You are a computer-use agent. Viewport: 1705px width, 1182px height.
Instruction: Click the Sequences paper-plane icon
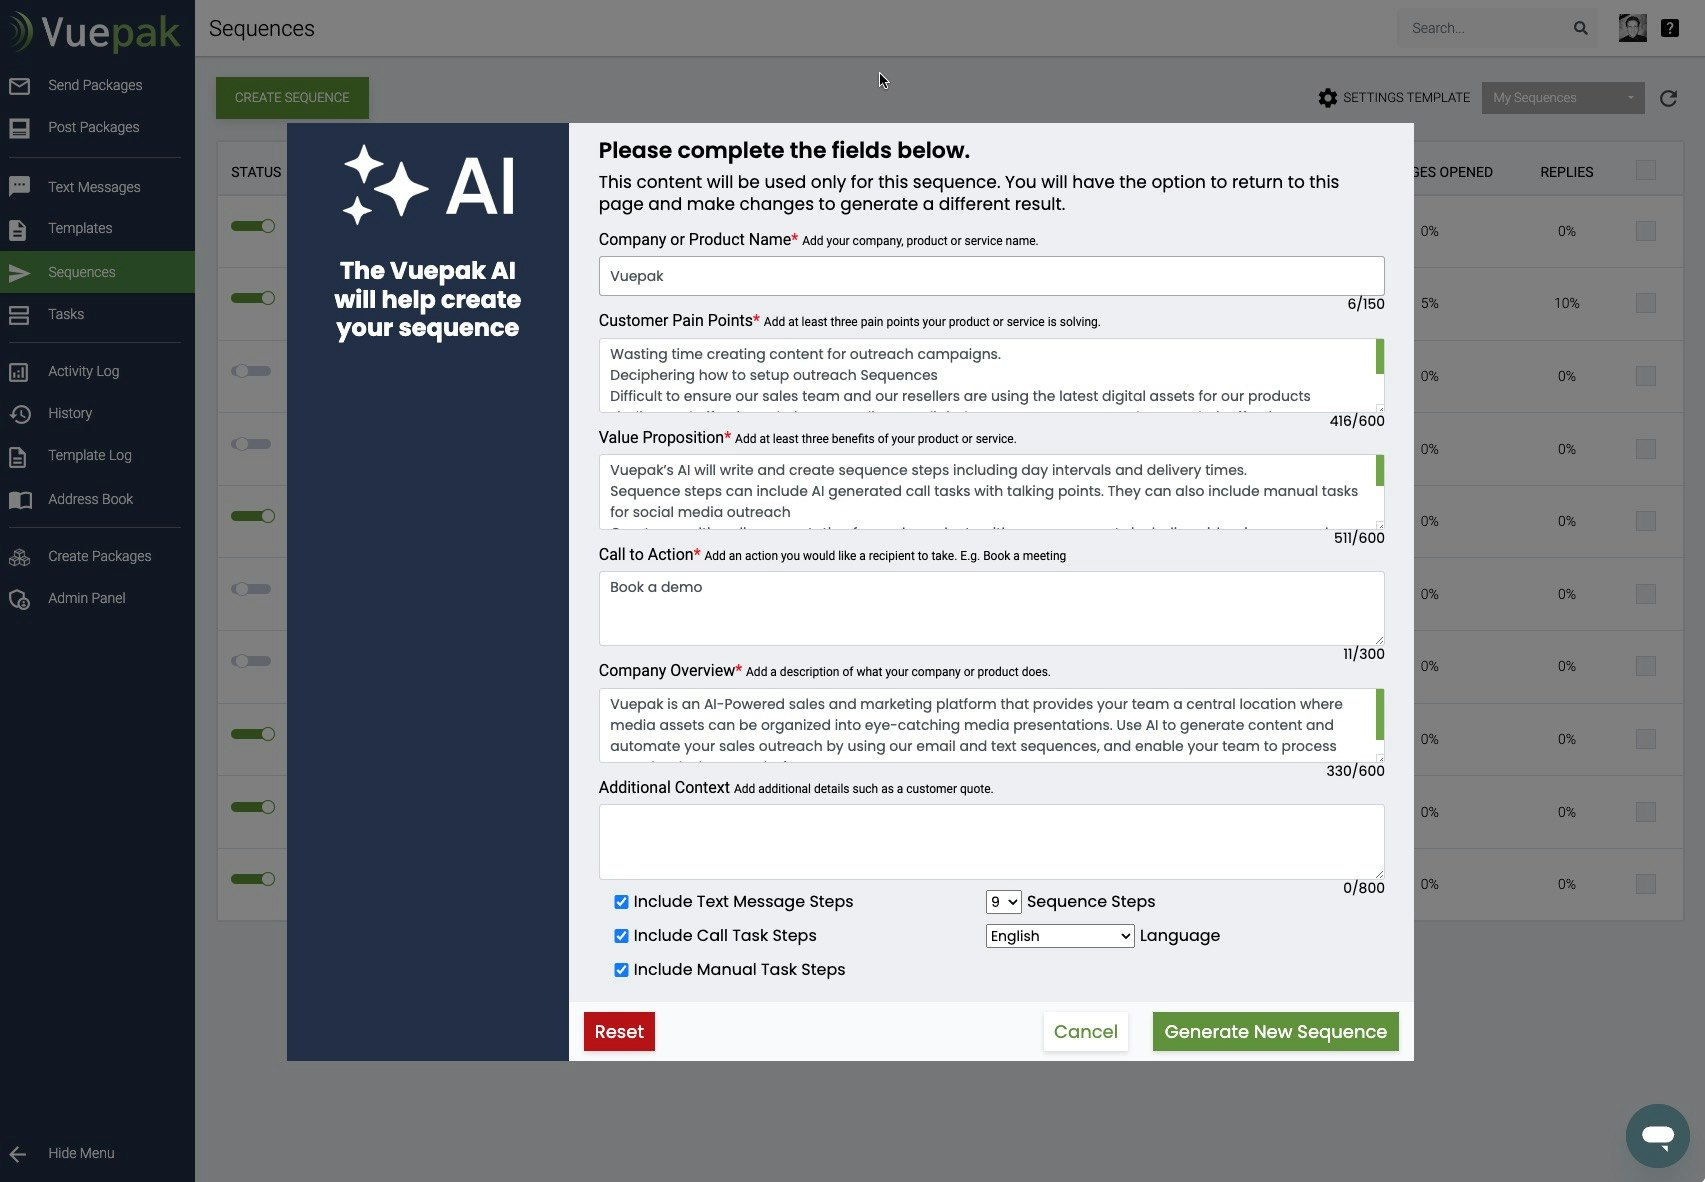pos(19,273)
